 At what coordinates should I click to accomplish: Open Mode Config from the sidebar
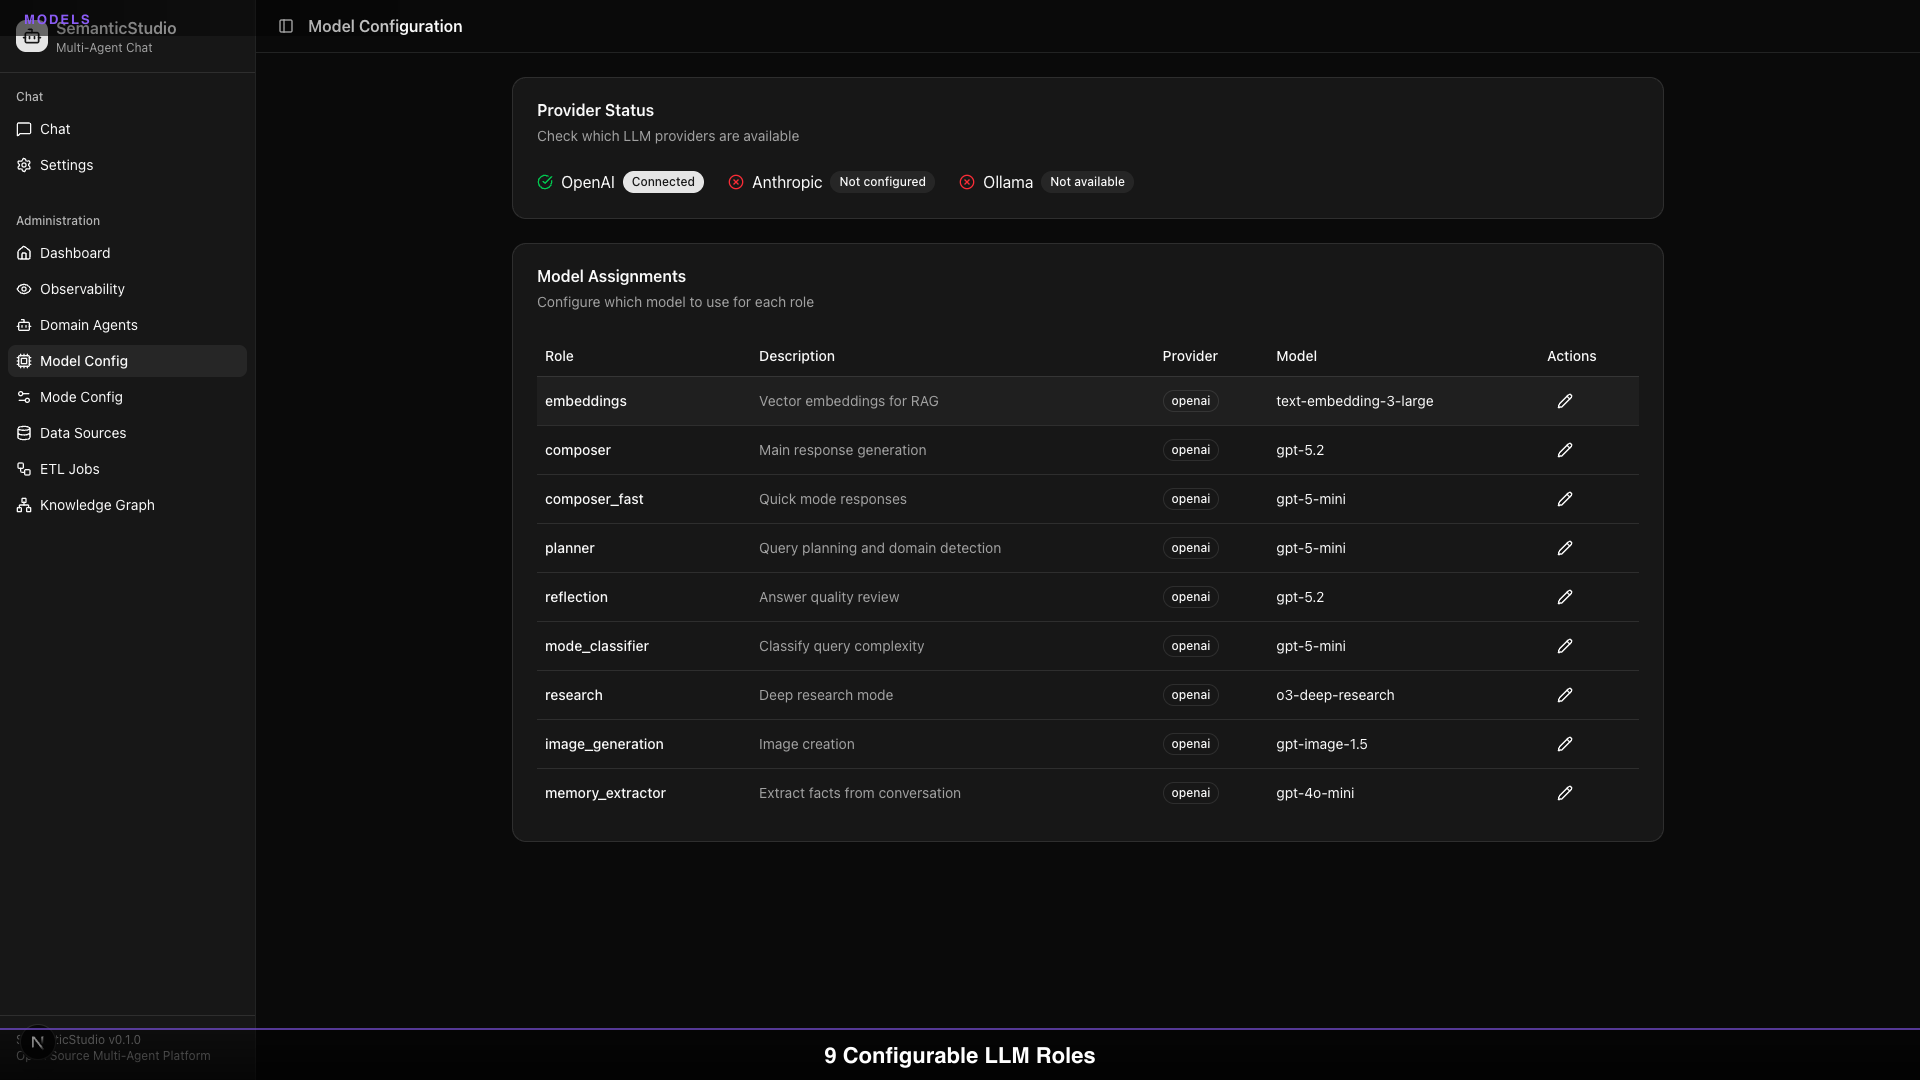click(24, 397)
